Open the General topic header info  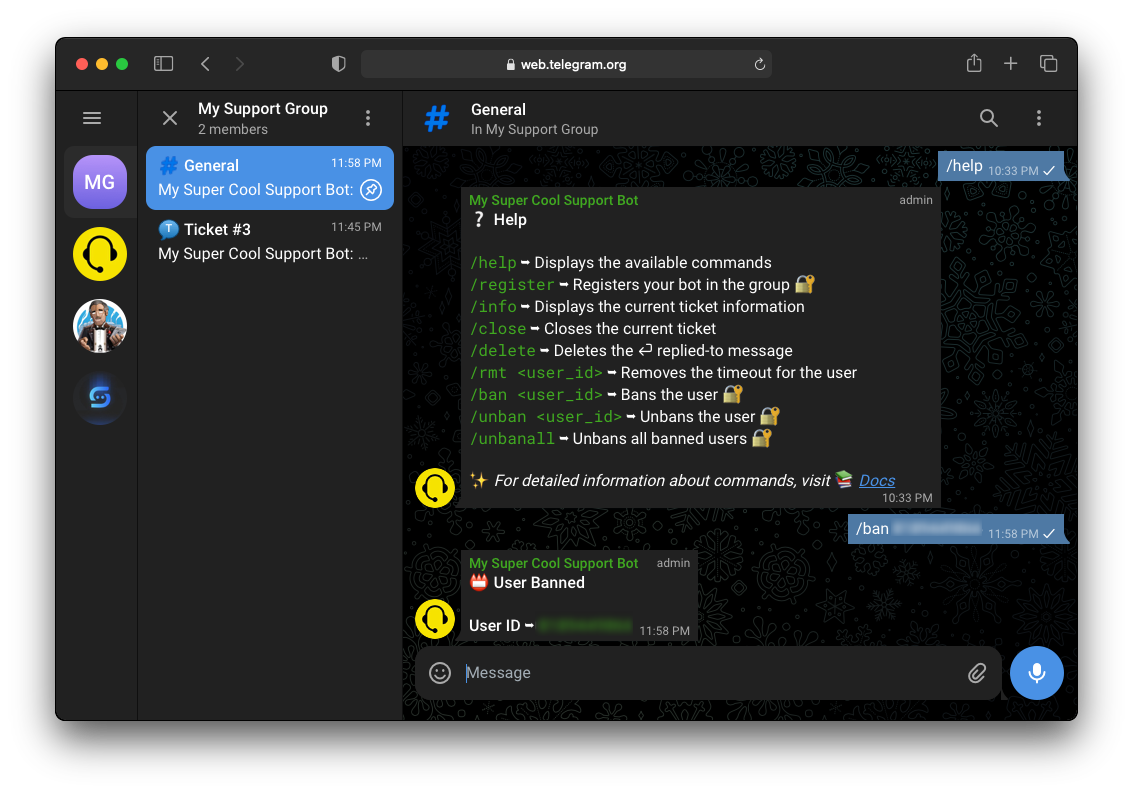tap(535, 118)
